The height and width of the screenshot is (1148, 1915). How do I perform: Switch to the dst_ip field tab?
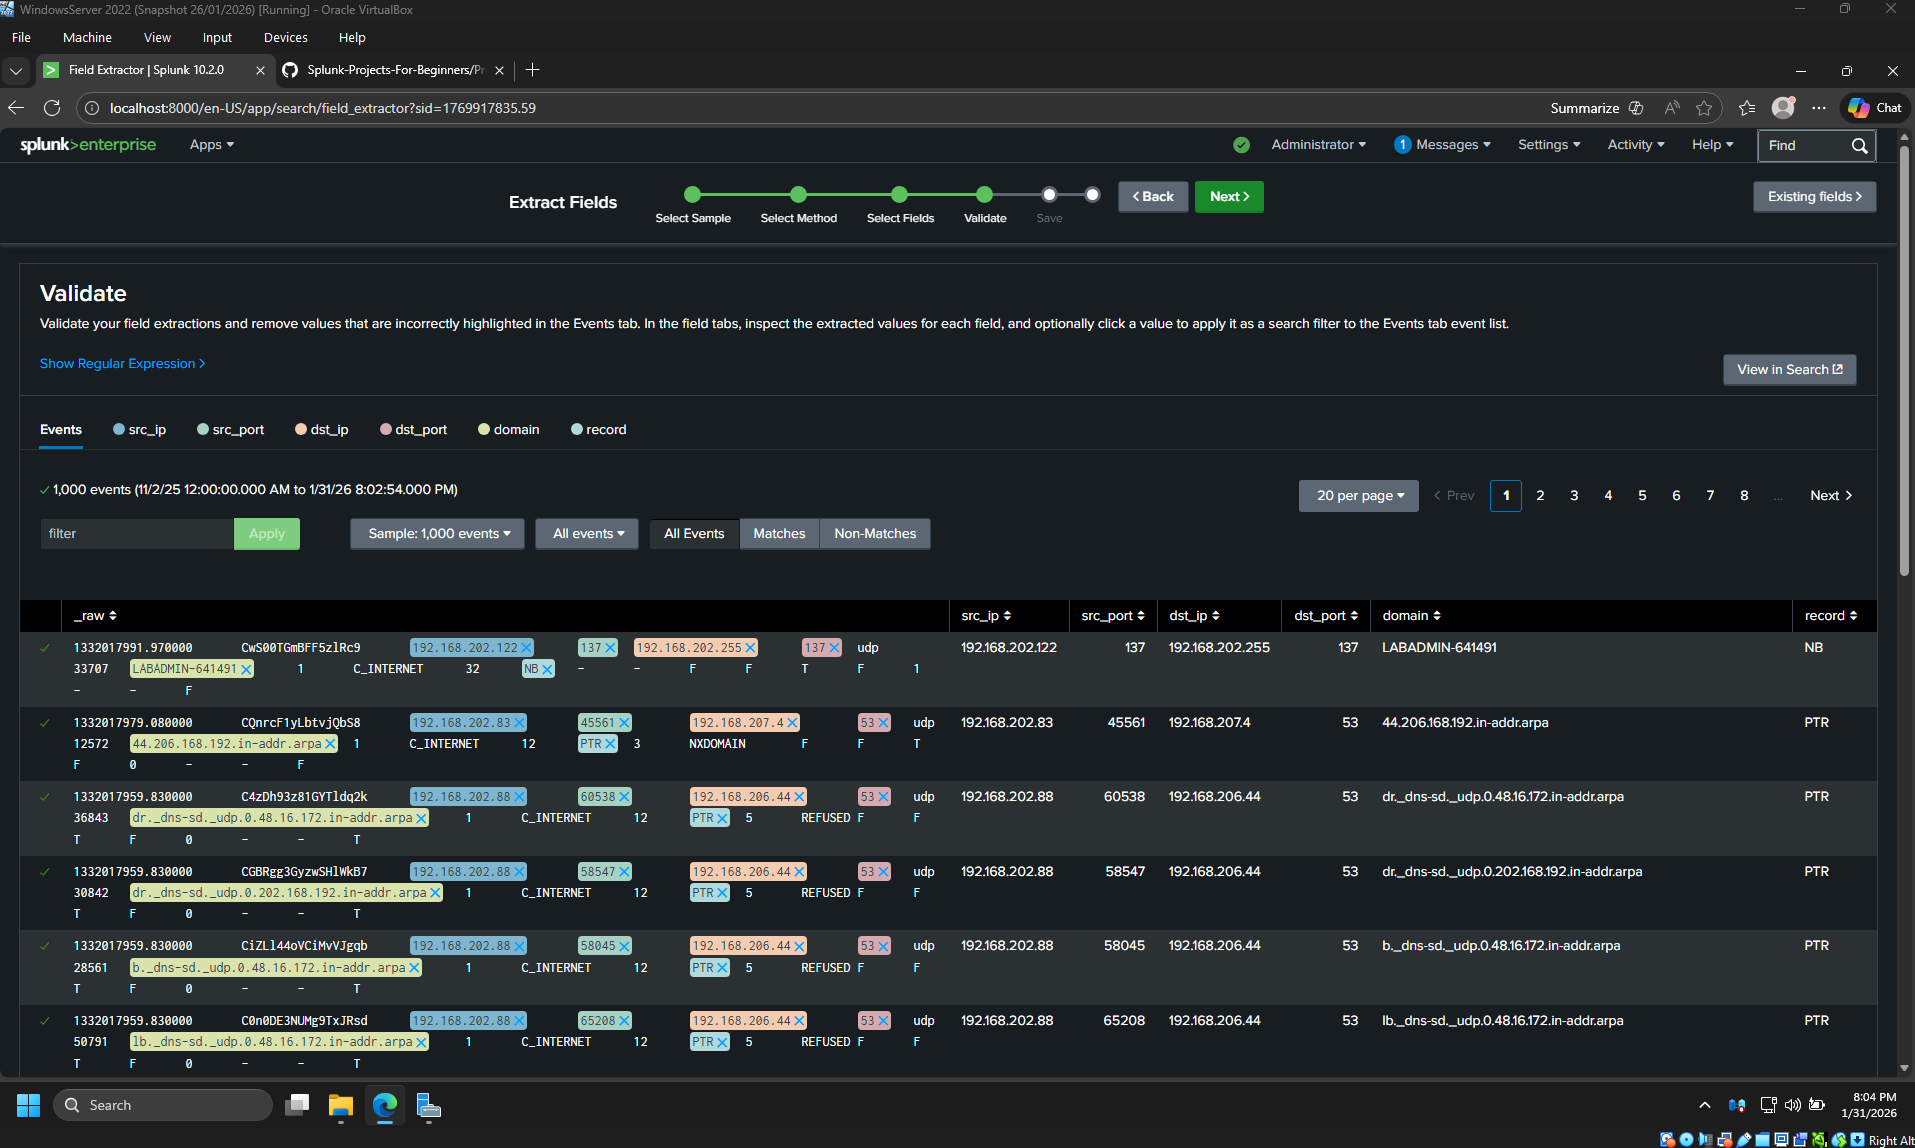(x=328, y=430)
